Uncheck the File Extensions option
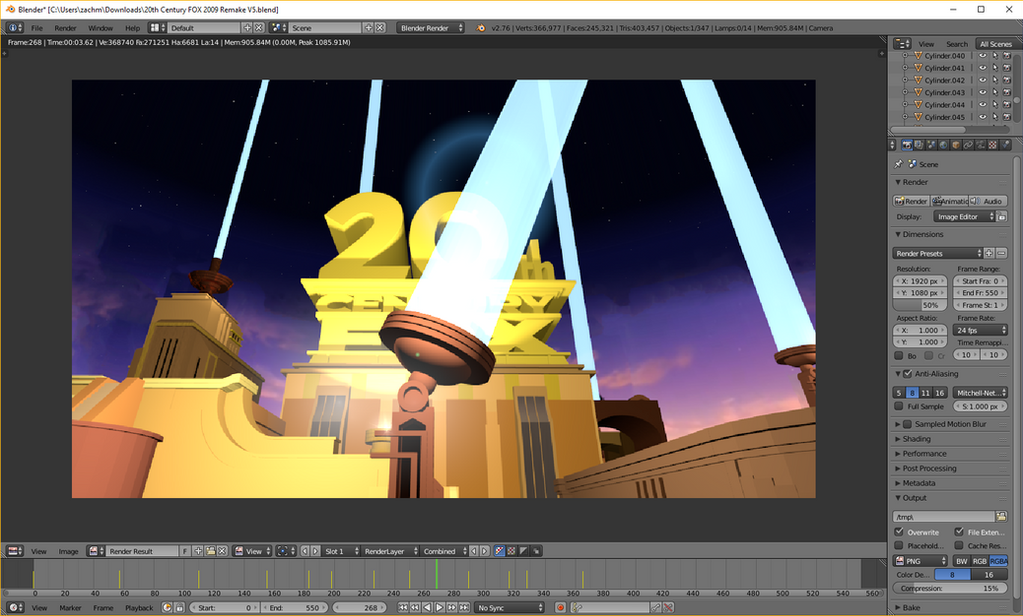This screenshot has width=1023, height=616. [x=959, y=532]
